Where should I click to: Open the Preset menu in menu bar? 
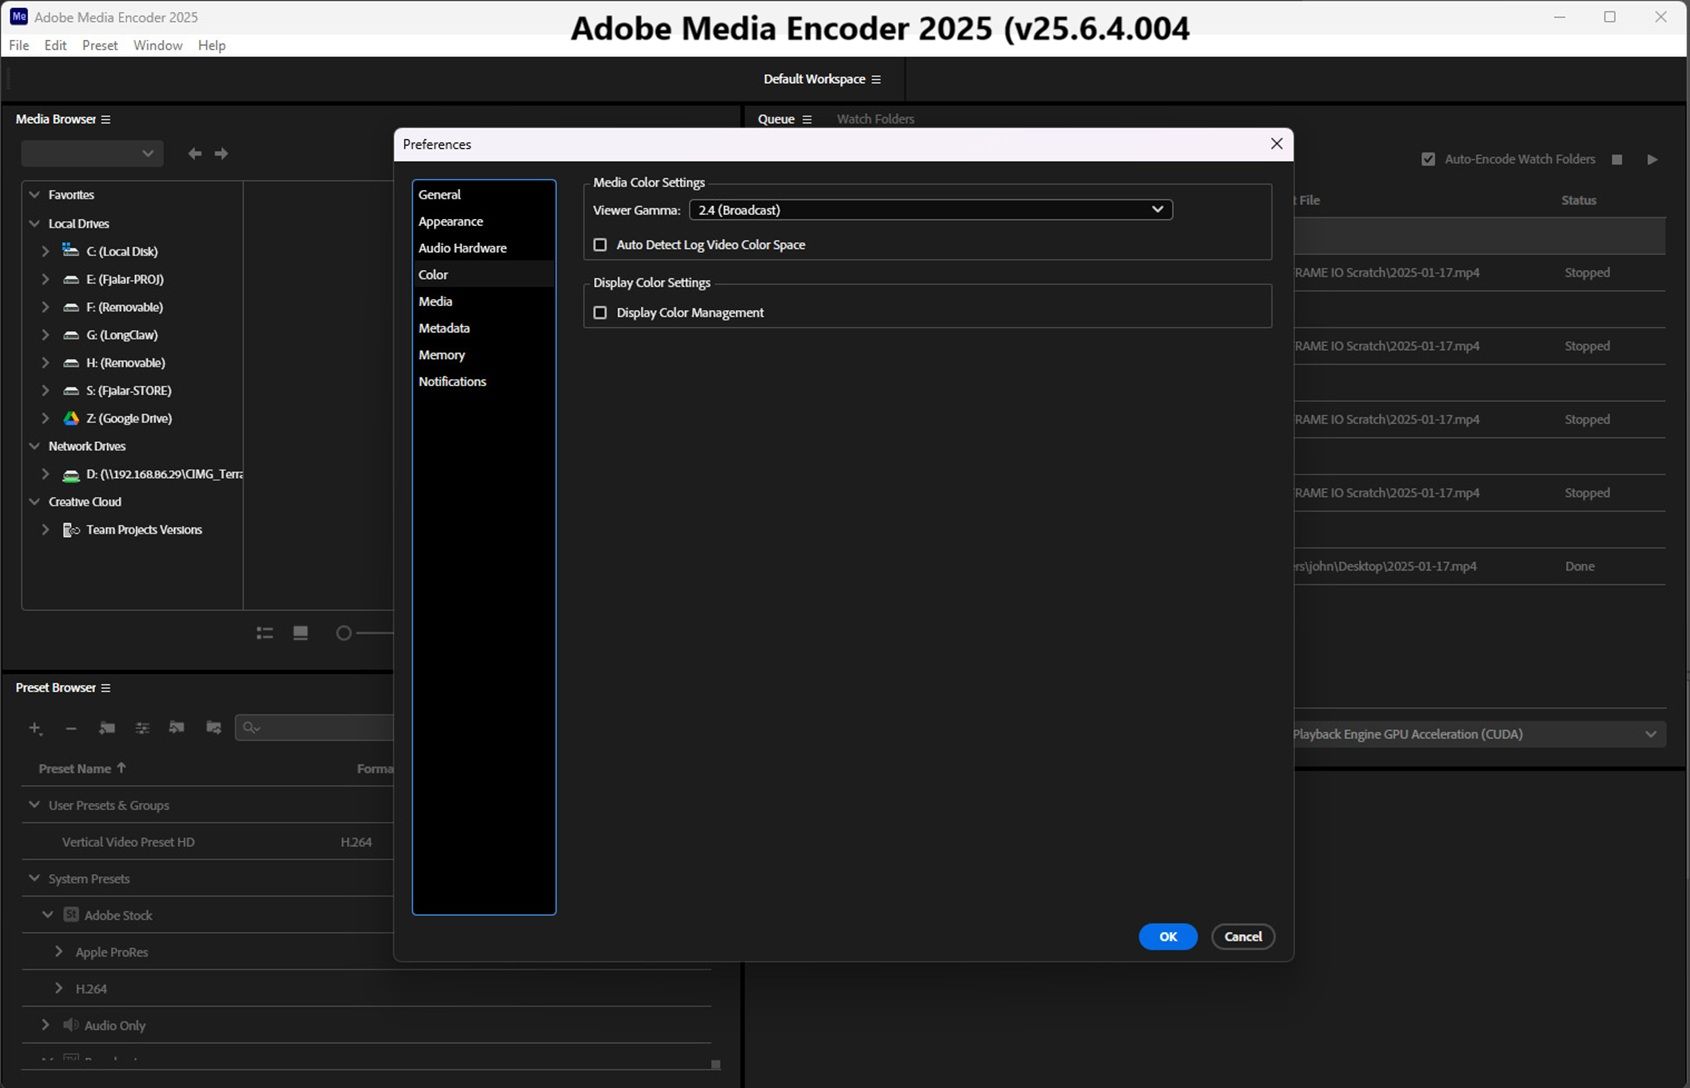(x=99, y=45)
